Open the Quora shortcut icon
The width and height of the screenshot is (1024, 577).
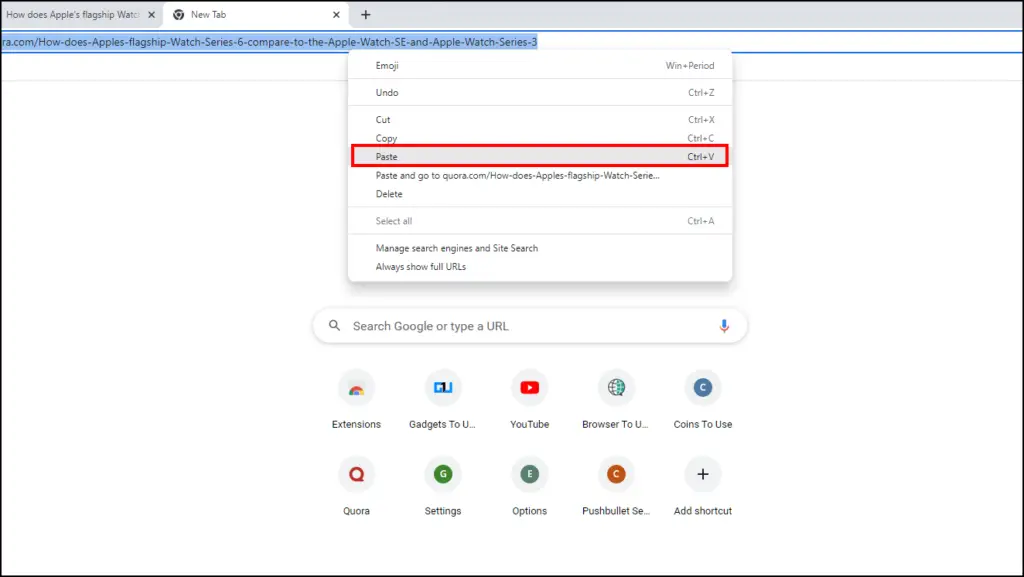coord(356,475)
